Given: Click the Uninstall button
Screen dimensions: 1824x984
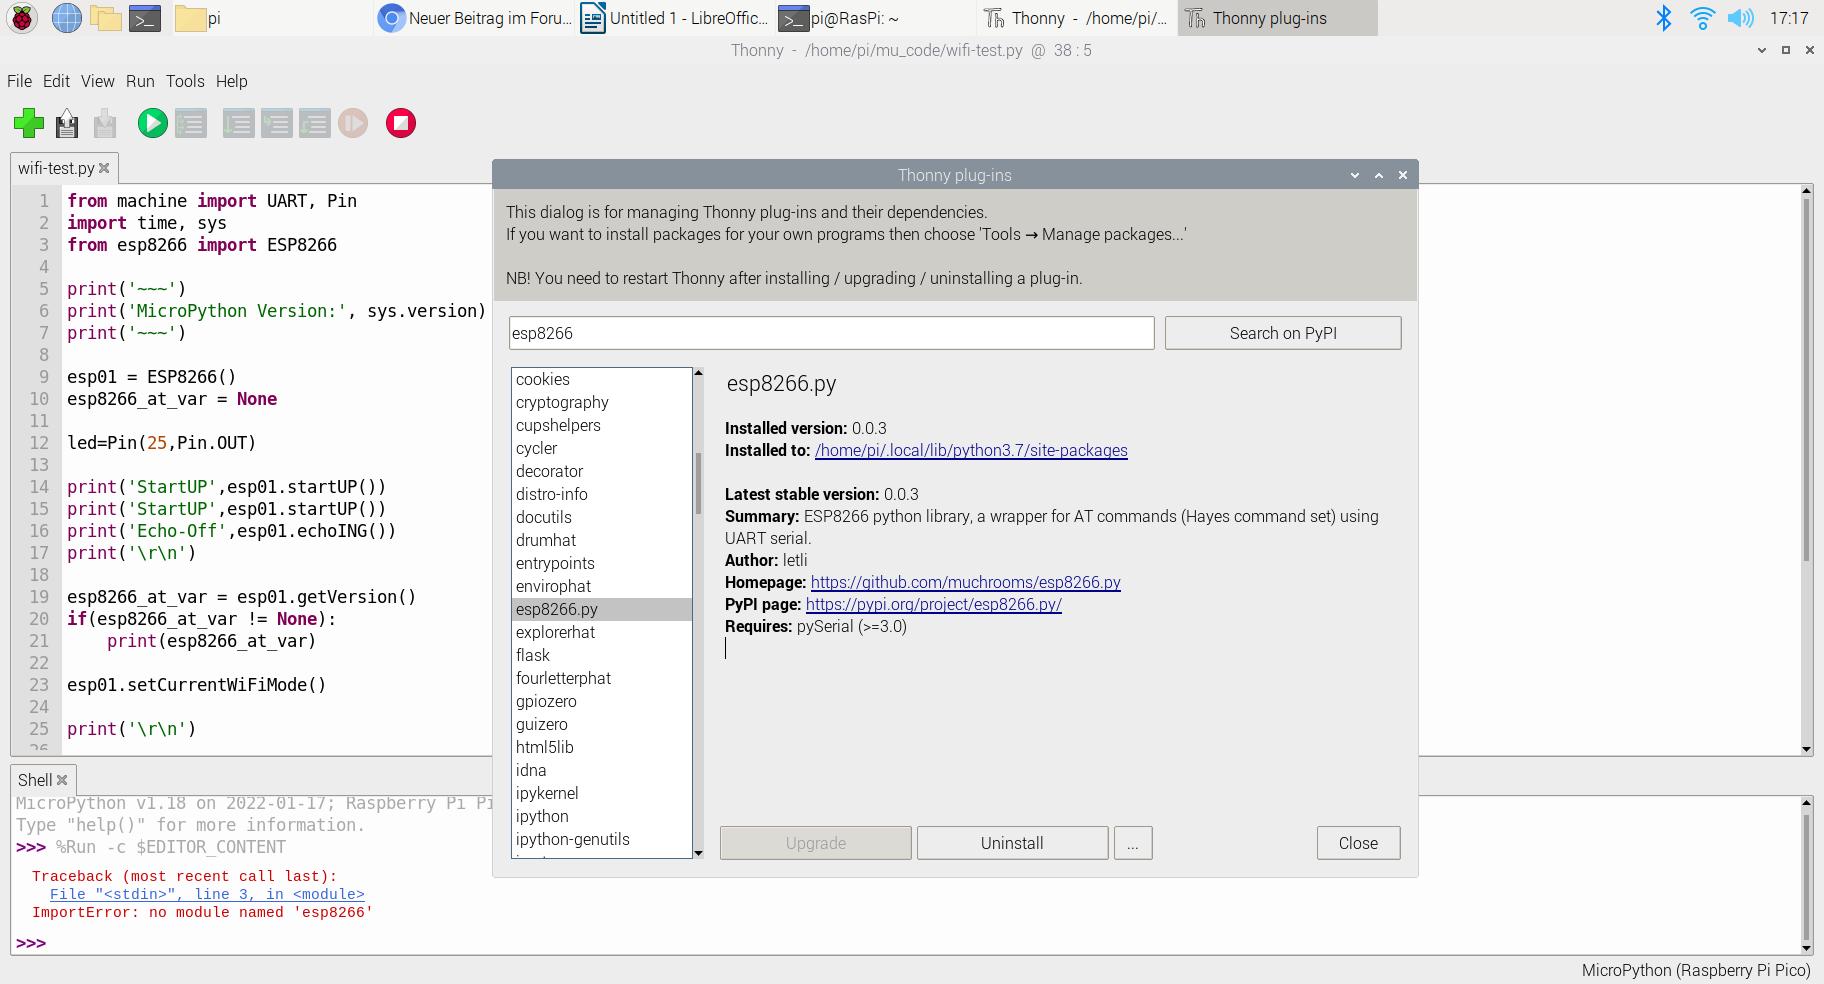Looking at the screenshot, I should coord(1012,843).
